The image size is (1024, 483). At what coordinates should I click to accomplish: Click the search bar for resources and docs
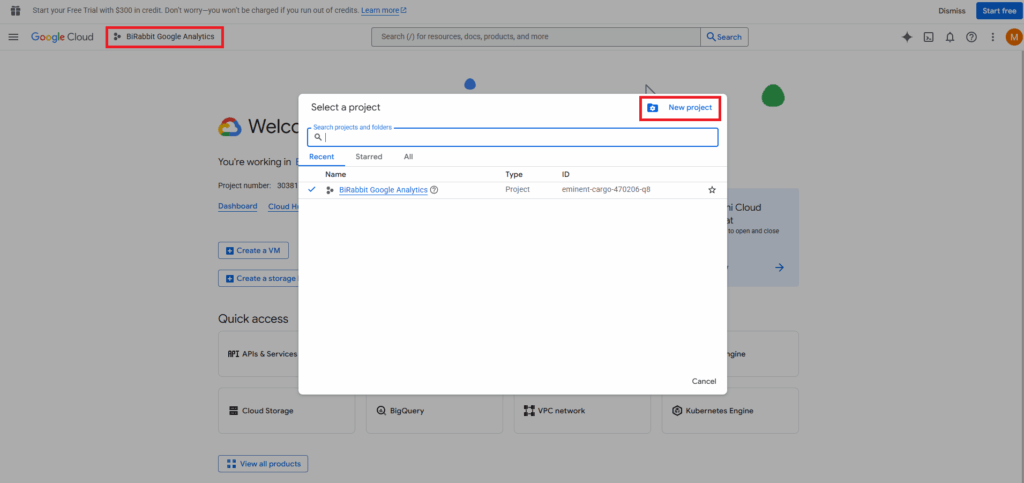(x=536, y=37)
